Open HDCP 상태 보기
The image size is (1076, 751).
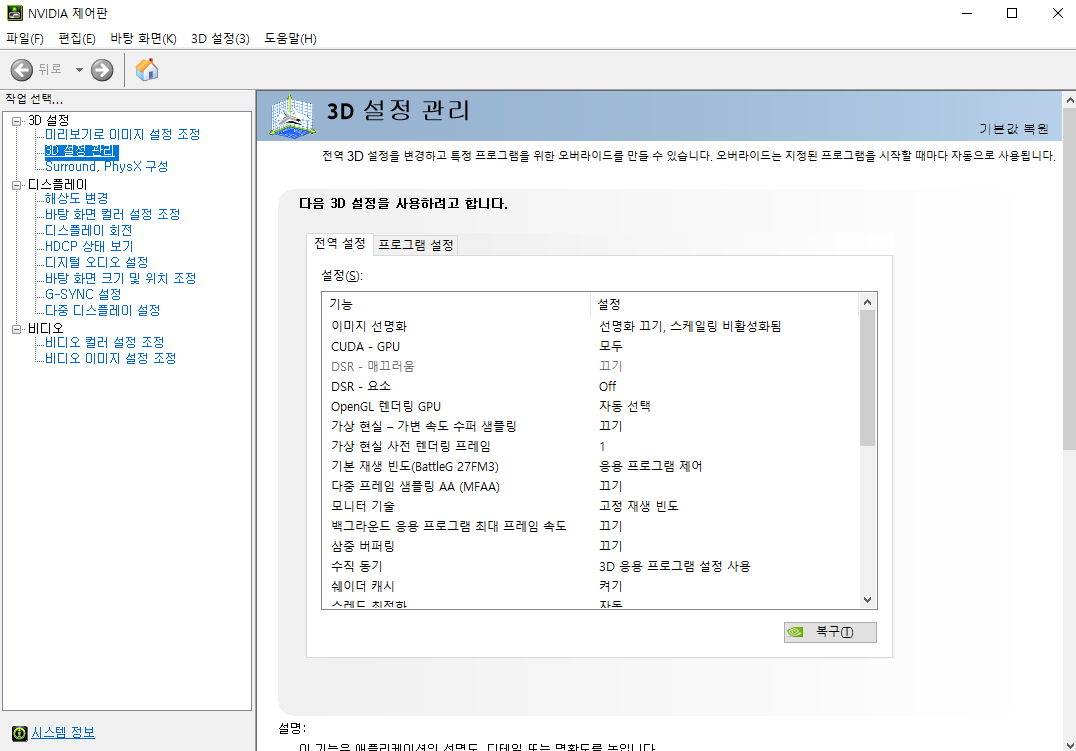[x=89, y=246]
